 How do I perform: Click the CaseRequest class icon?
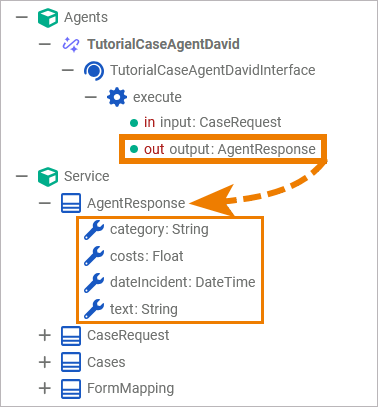tap(71, 335)
